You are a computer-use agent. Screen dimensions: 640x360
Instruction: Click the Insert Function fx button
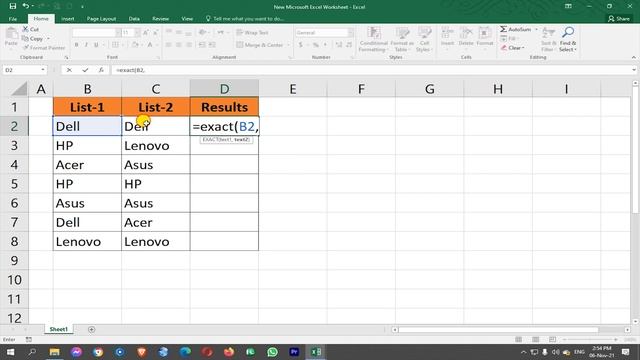101,70
